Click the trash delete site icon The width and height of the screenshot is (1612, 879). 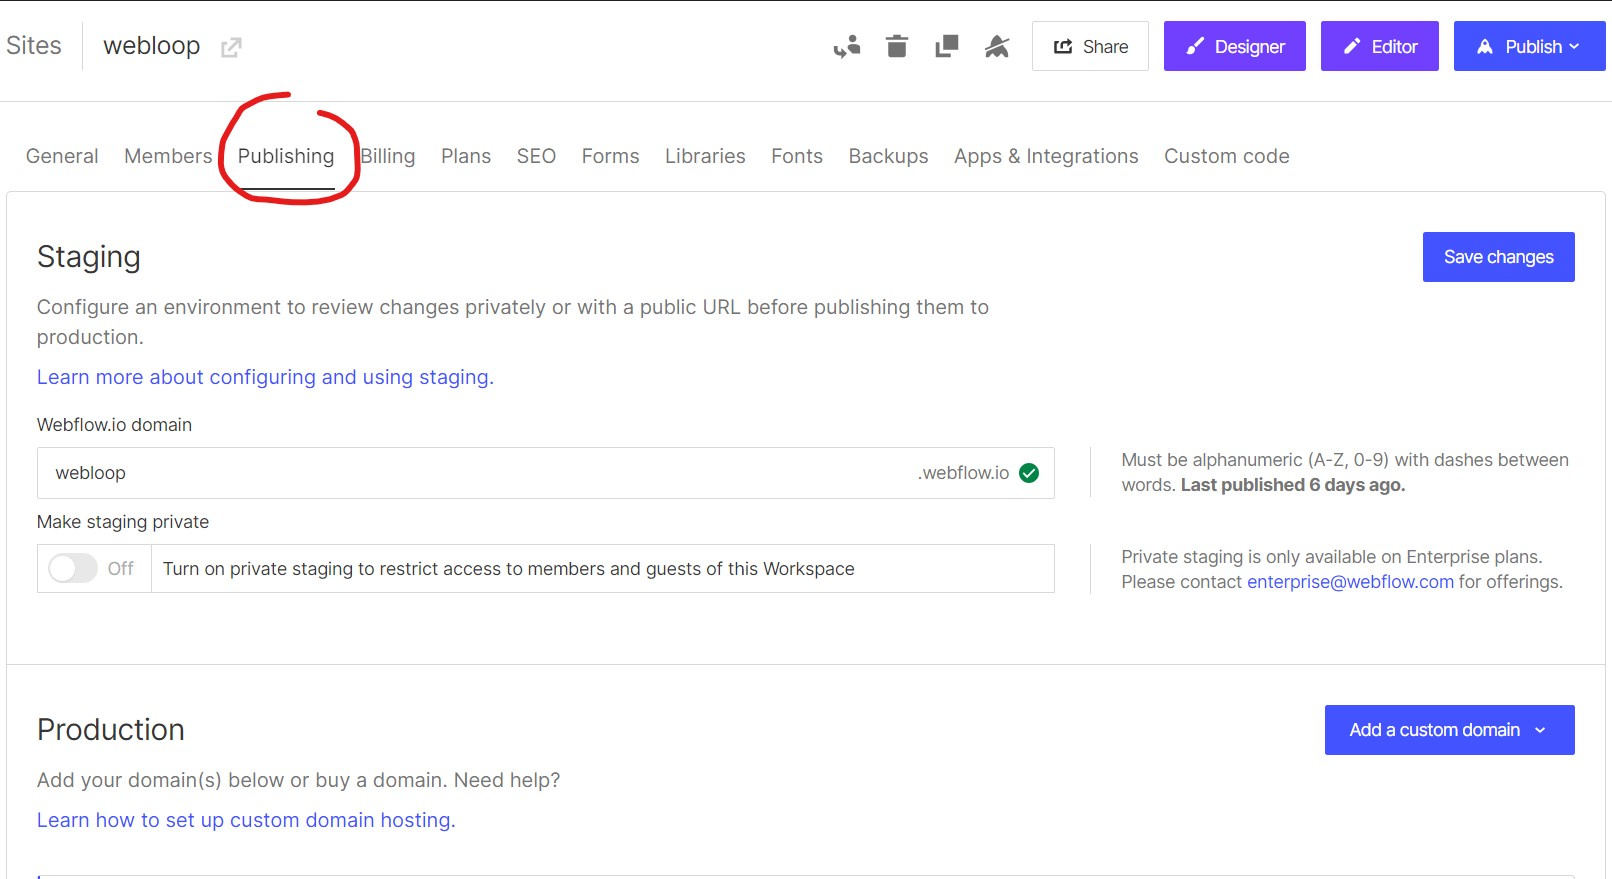pos(897,46)
